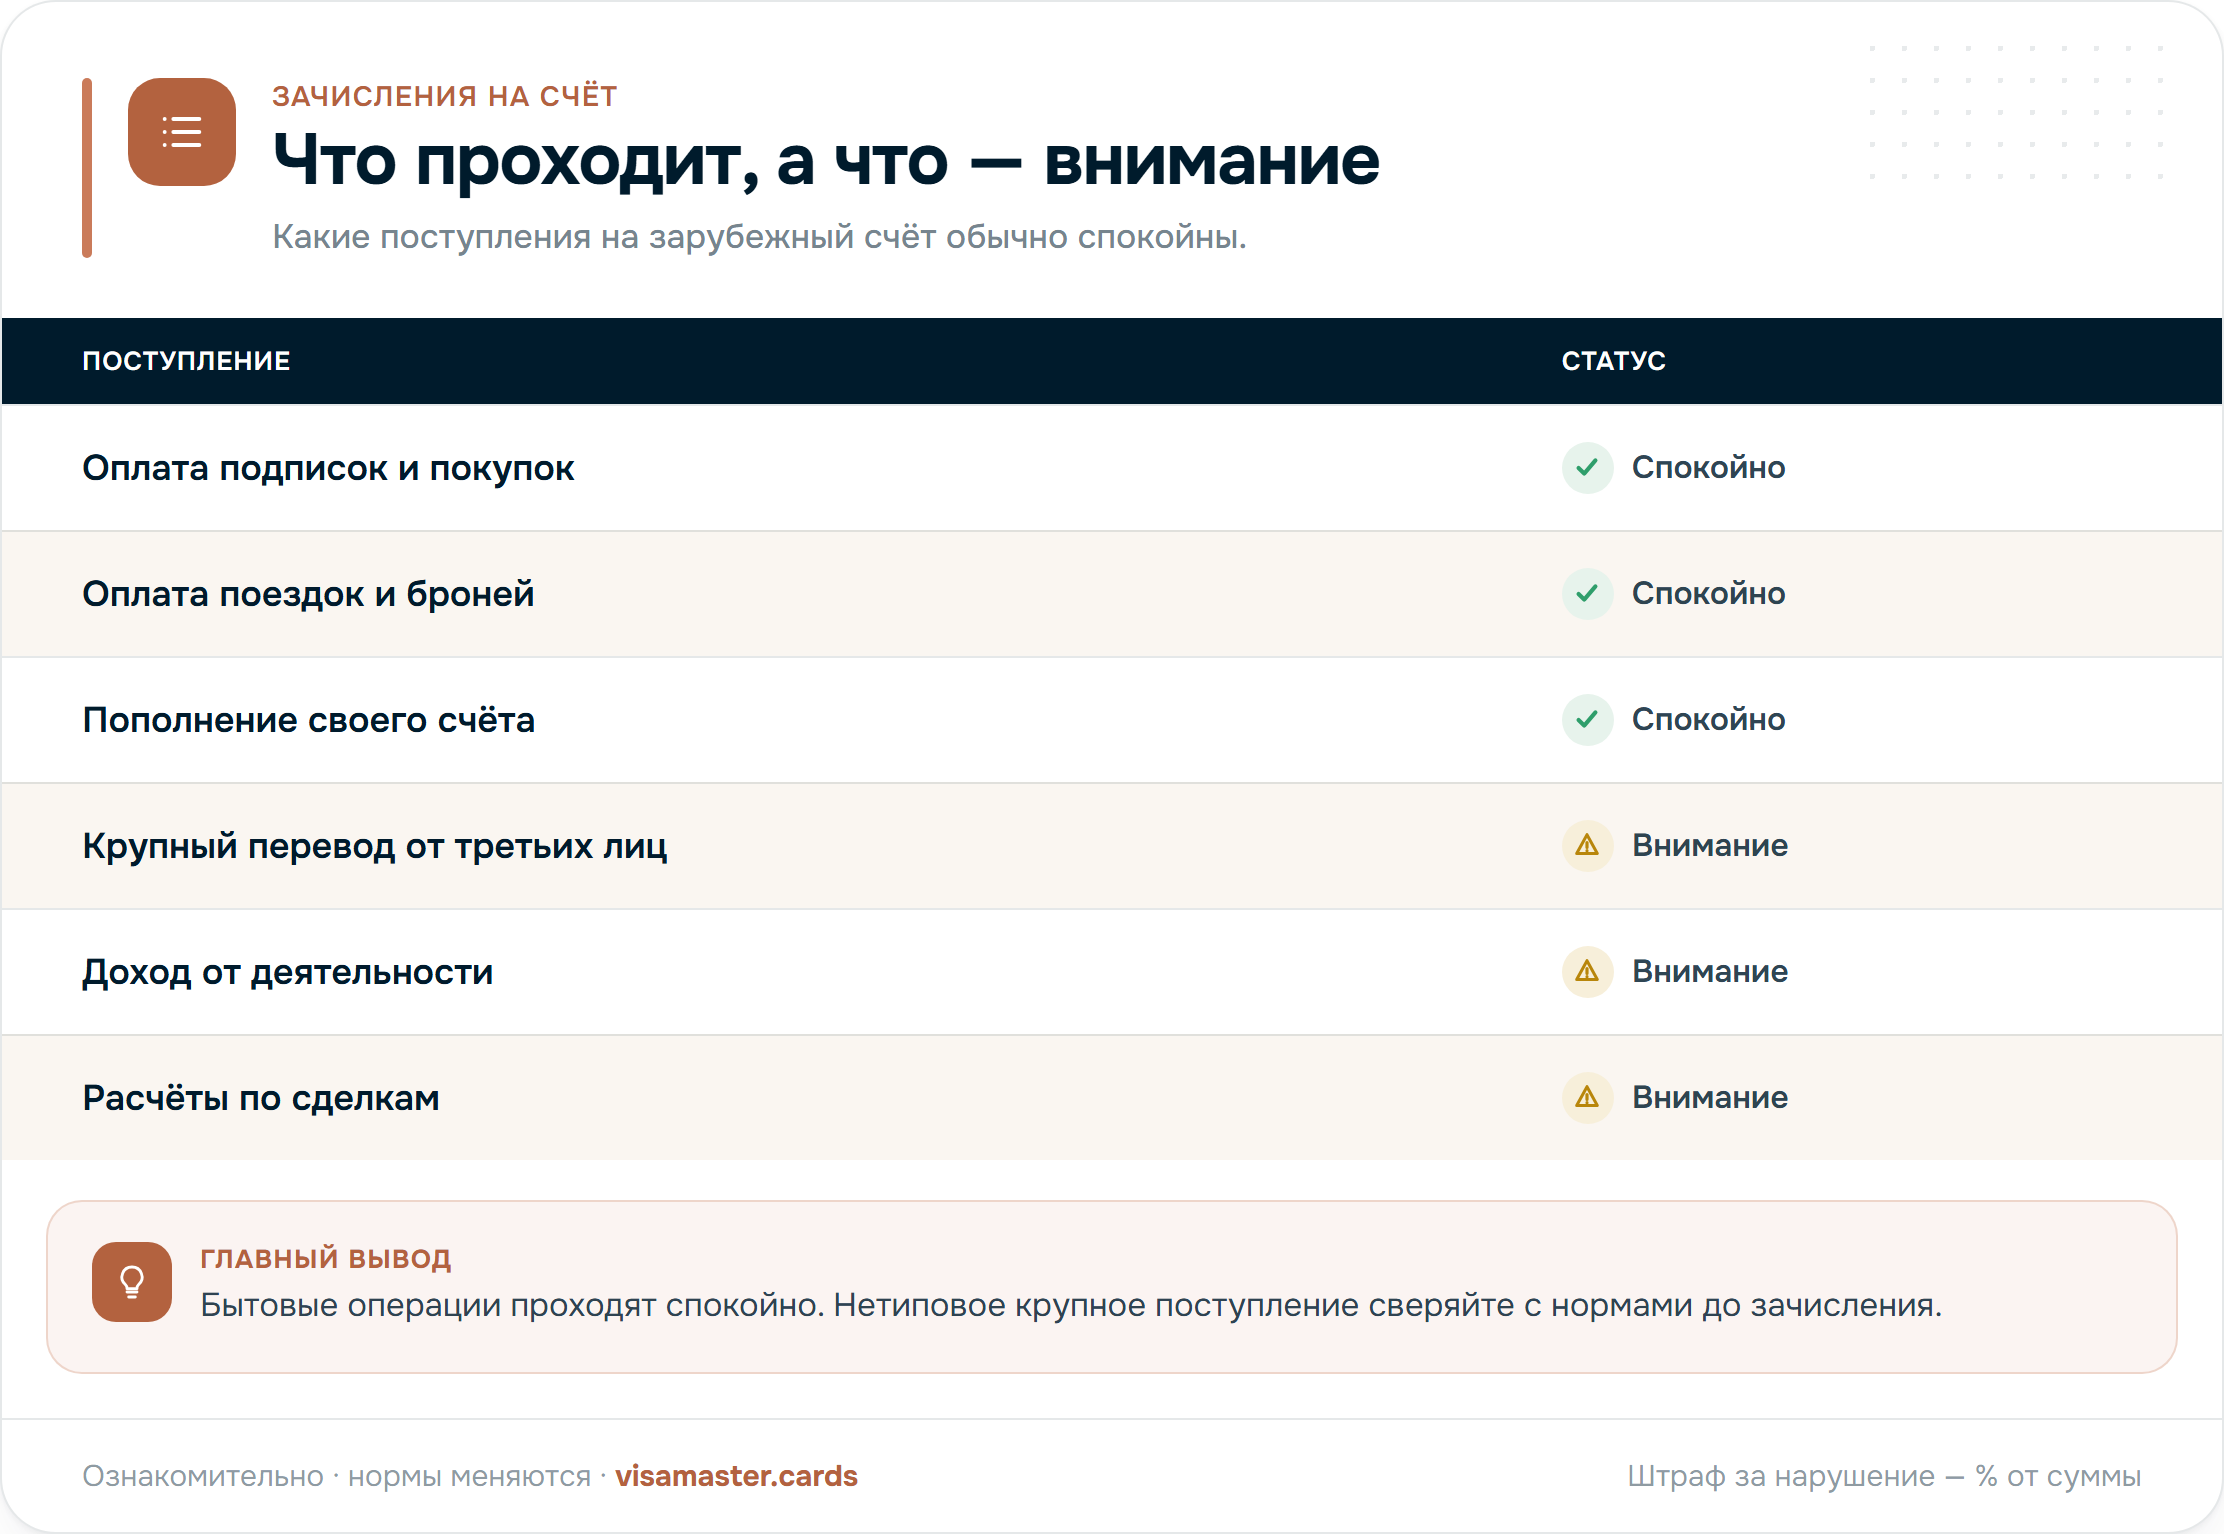Click the Внимание status for Крупный перевод
The height and width of the screenshot is (1534, 2224).
tap(1710, 846)
